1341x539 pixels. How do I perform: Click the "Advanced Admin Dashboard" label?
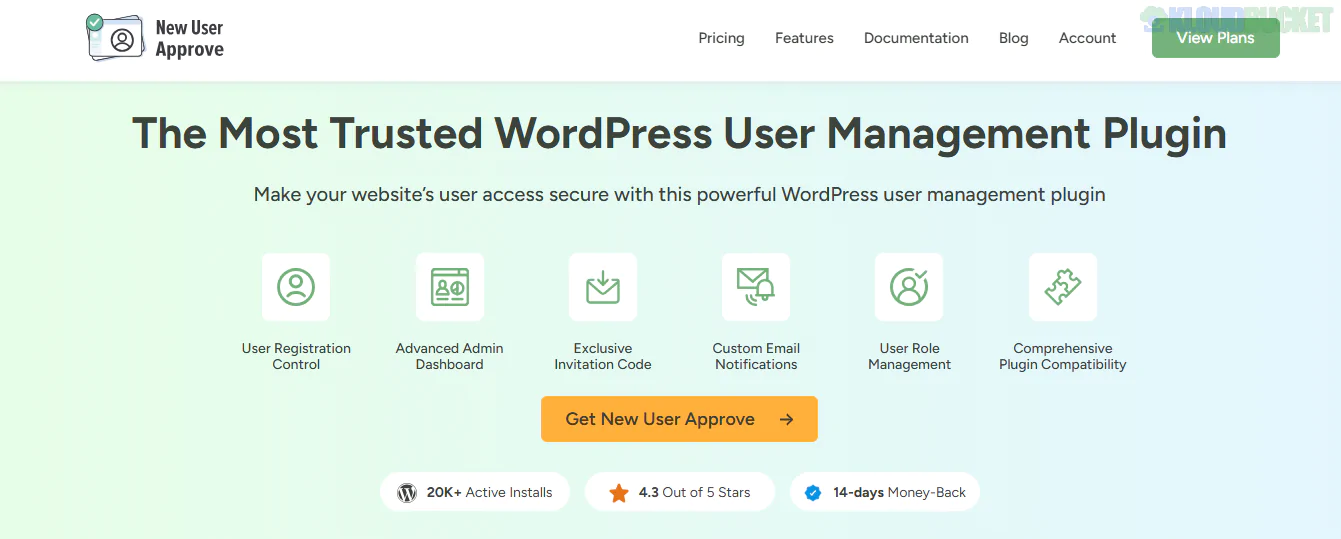click(450, 357)
